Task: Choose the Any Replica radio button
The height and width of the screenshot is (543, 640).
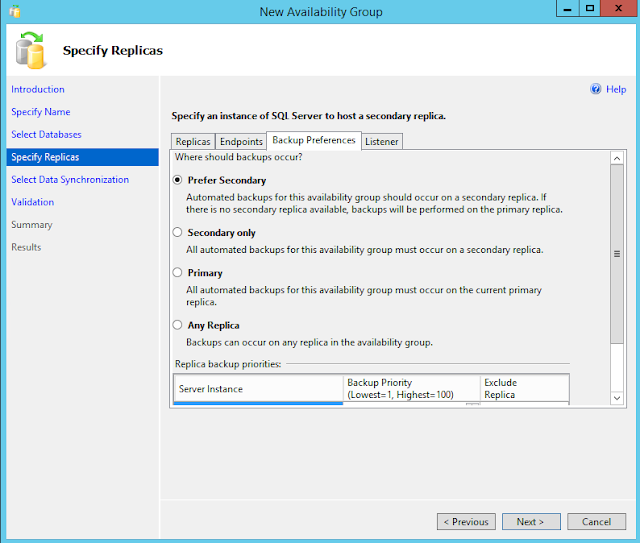Action: point(177,325)
